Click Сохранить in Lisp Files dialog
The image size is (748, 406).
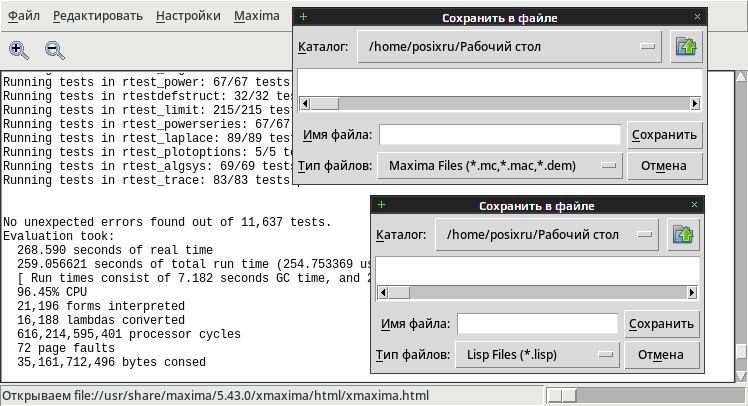[x=662, y=324]
